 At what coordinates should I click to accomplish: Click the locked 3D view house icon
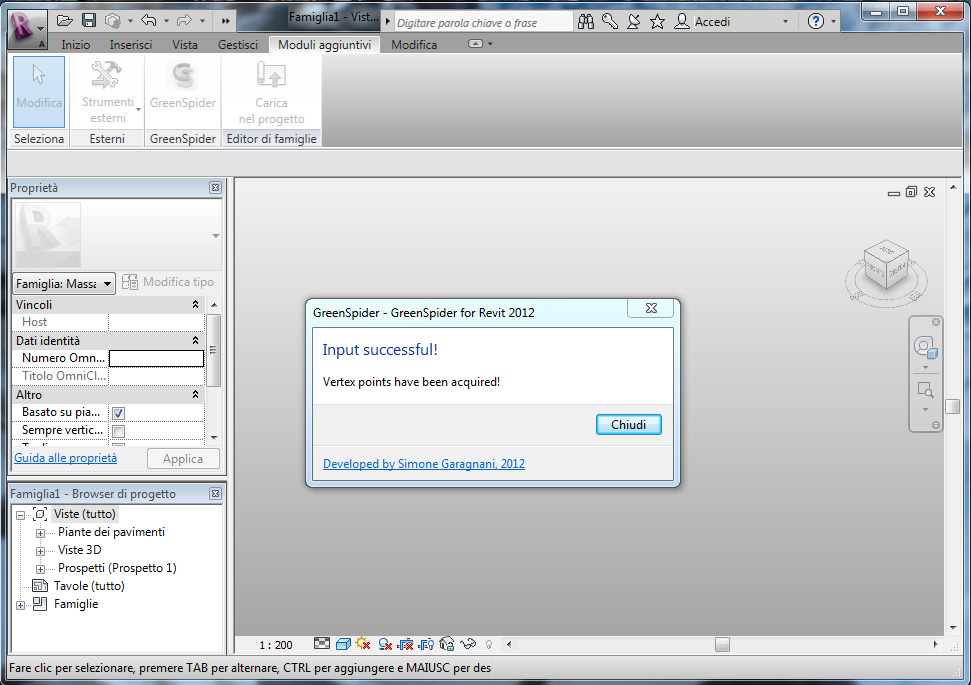pos(446,645)
